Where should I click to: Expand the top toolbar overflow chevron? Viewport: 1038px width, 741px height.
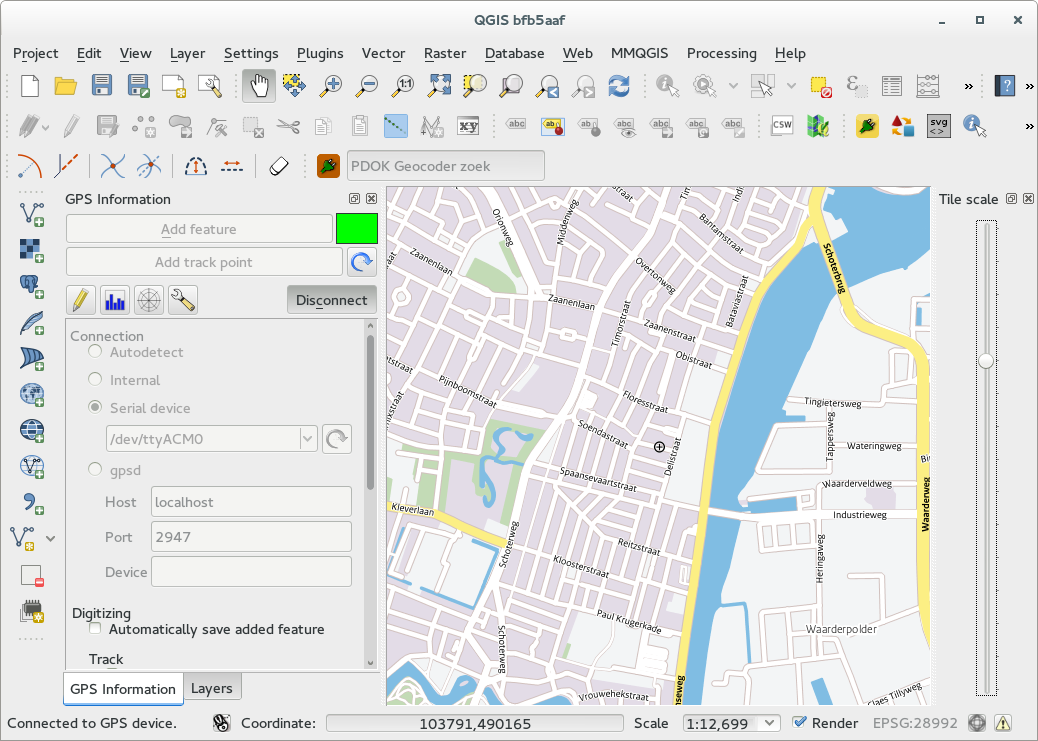[968, 86]
